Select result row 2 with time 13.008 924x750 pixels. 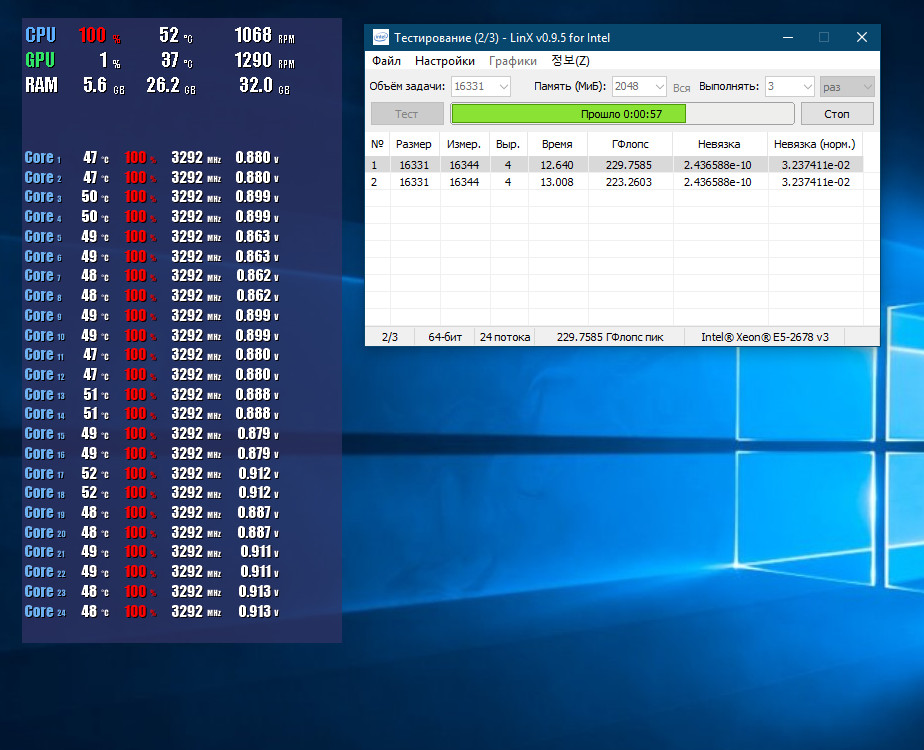tap(615, 182)
